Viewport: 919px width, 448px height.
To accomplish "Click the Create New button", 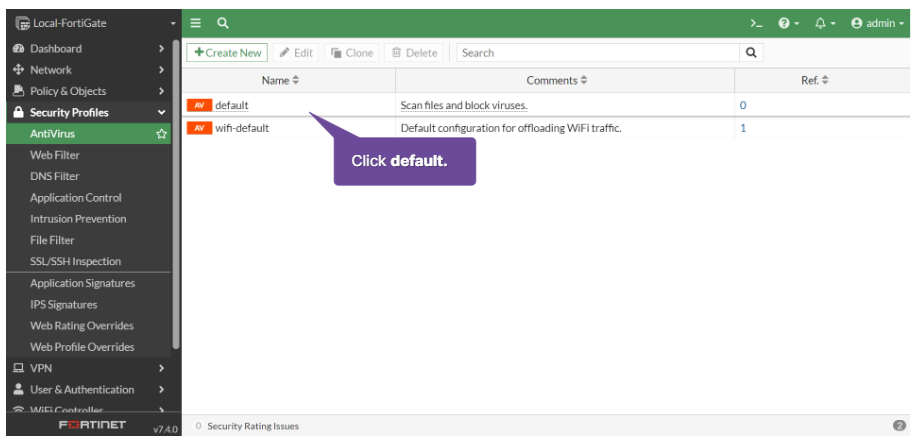I will [x=227, y=53].
